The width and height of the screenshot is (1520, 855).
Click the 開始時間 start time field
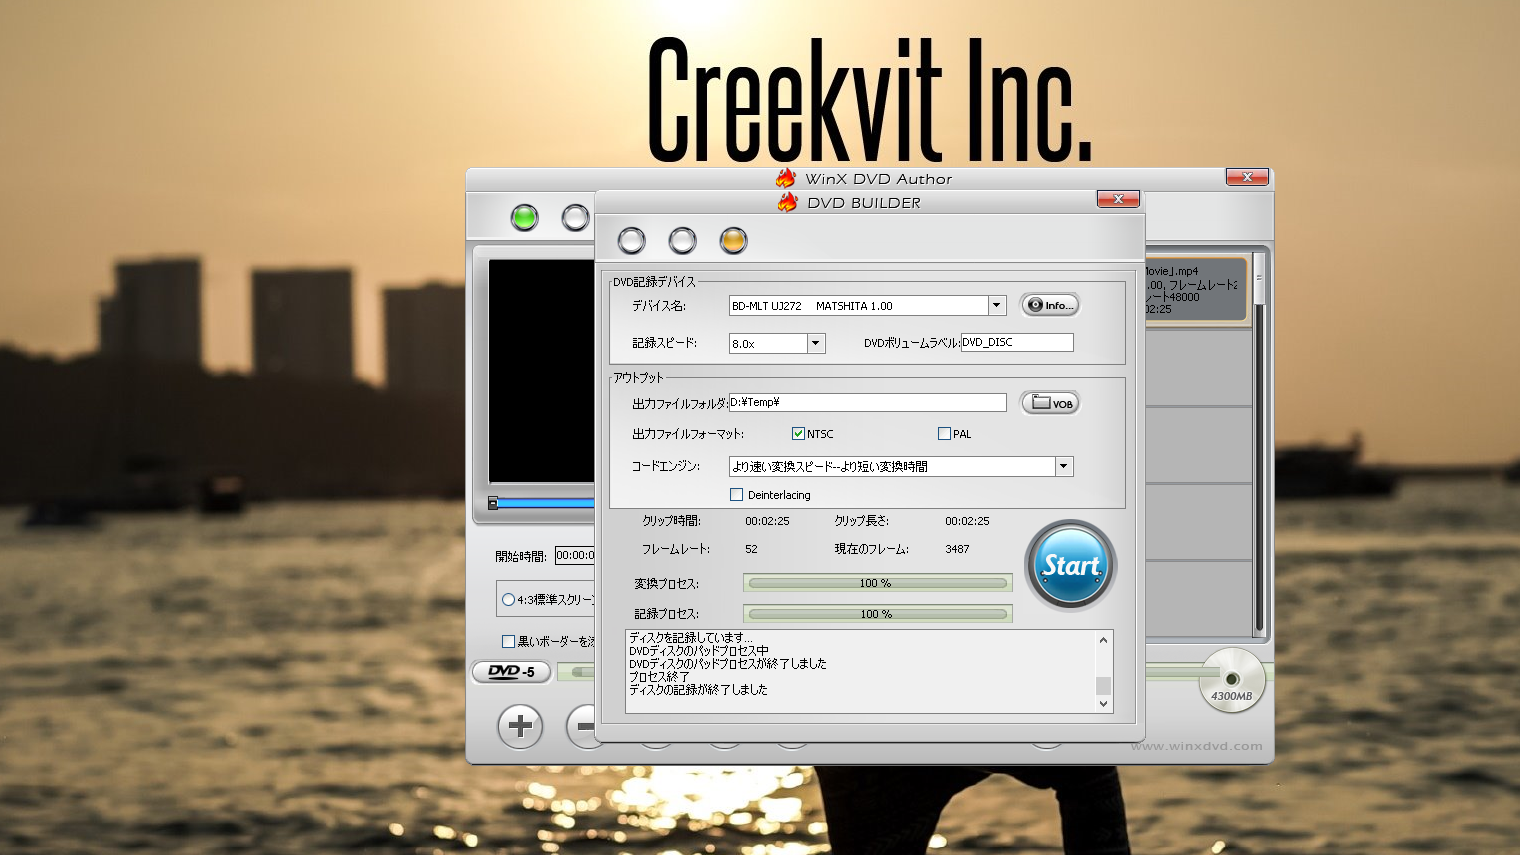coord(575,555)
